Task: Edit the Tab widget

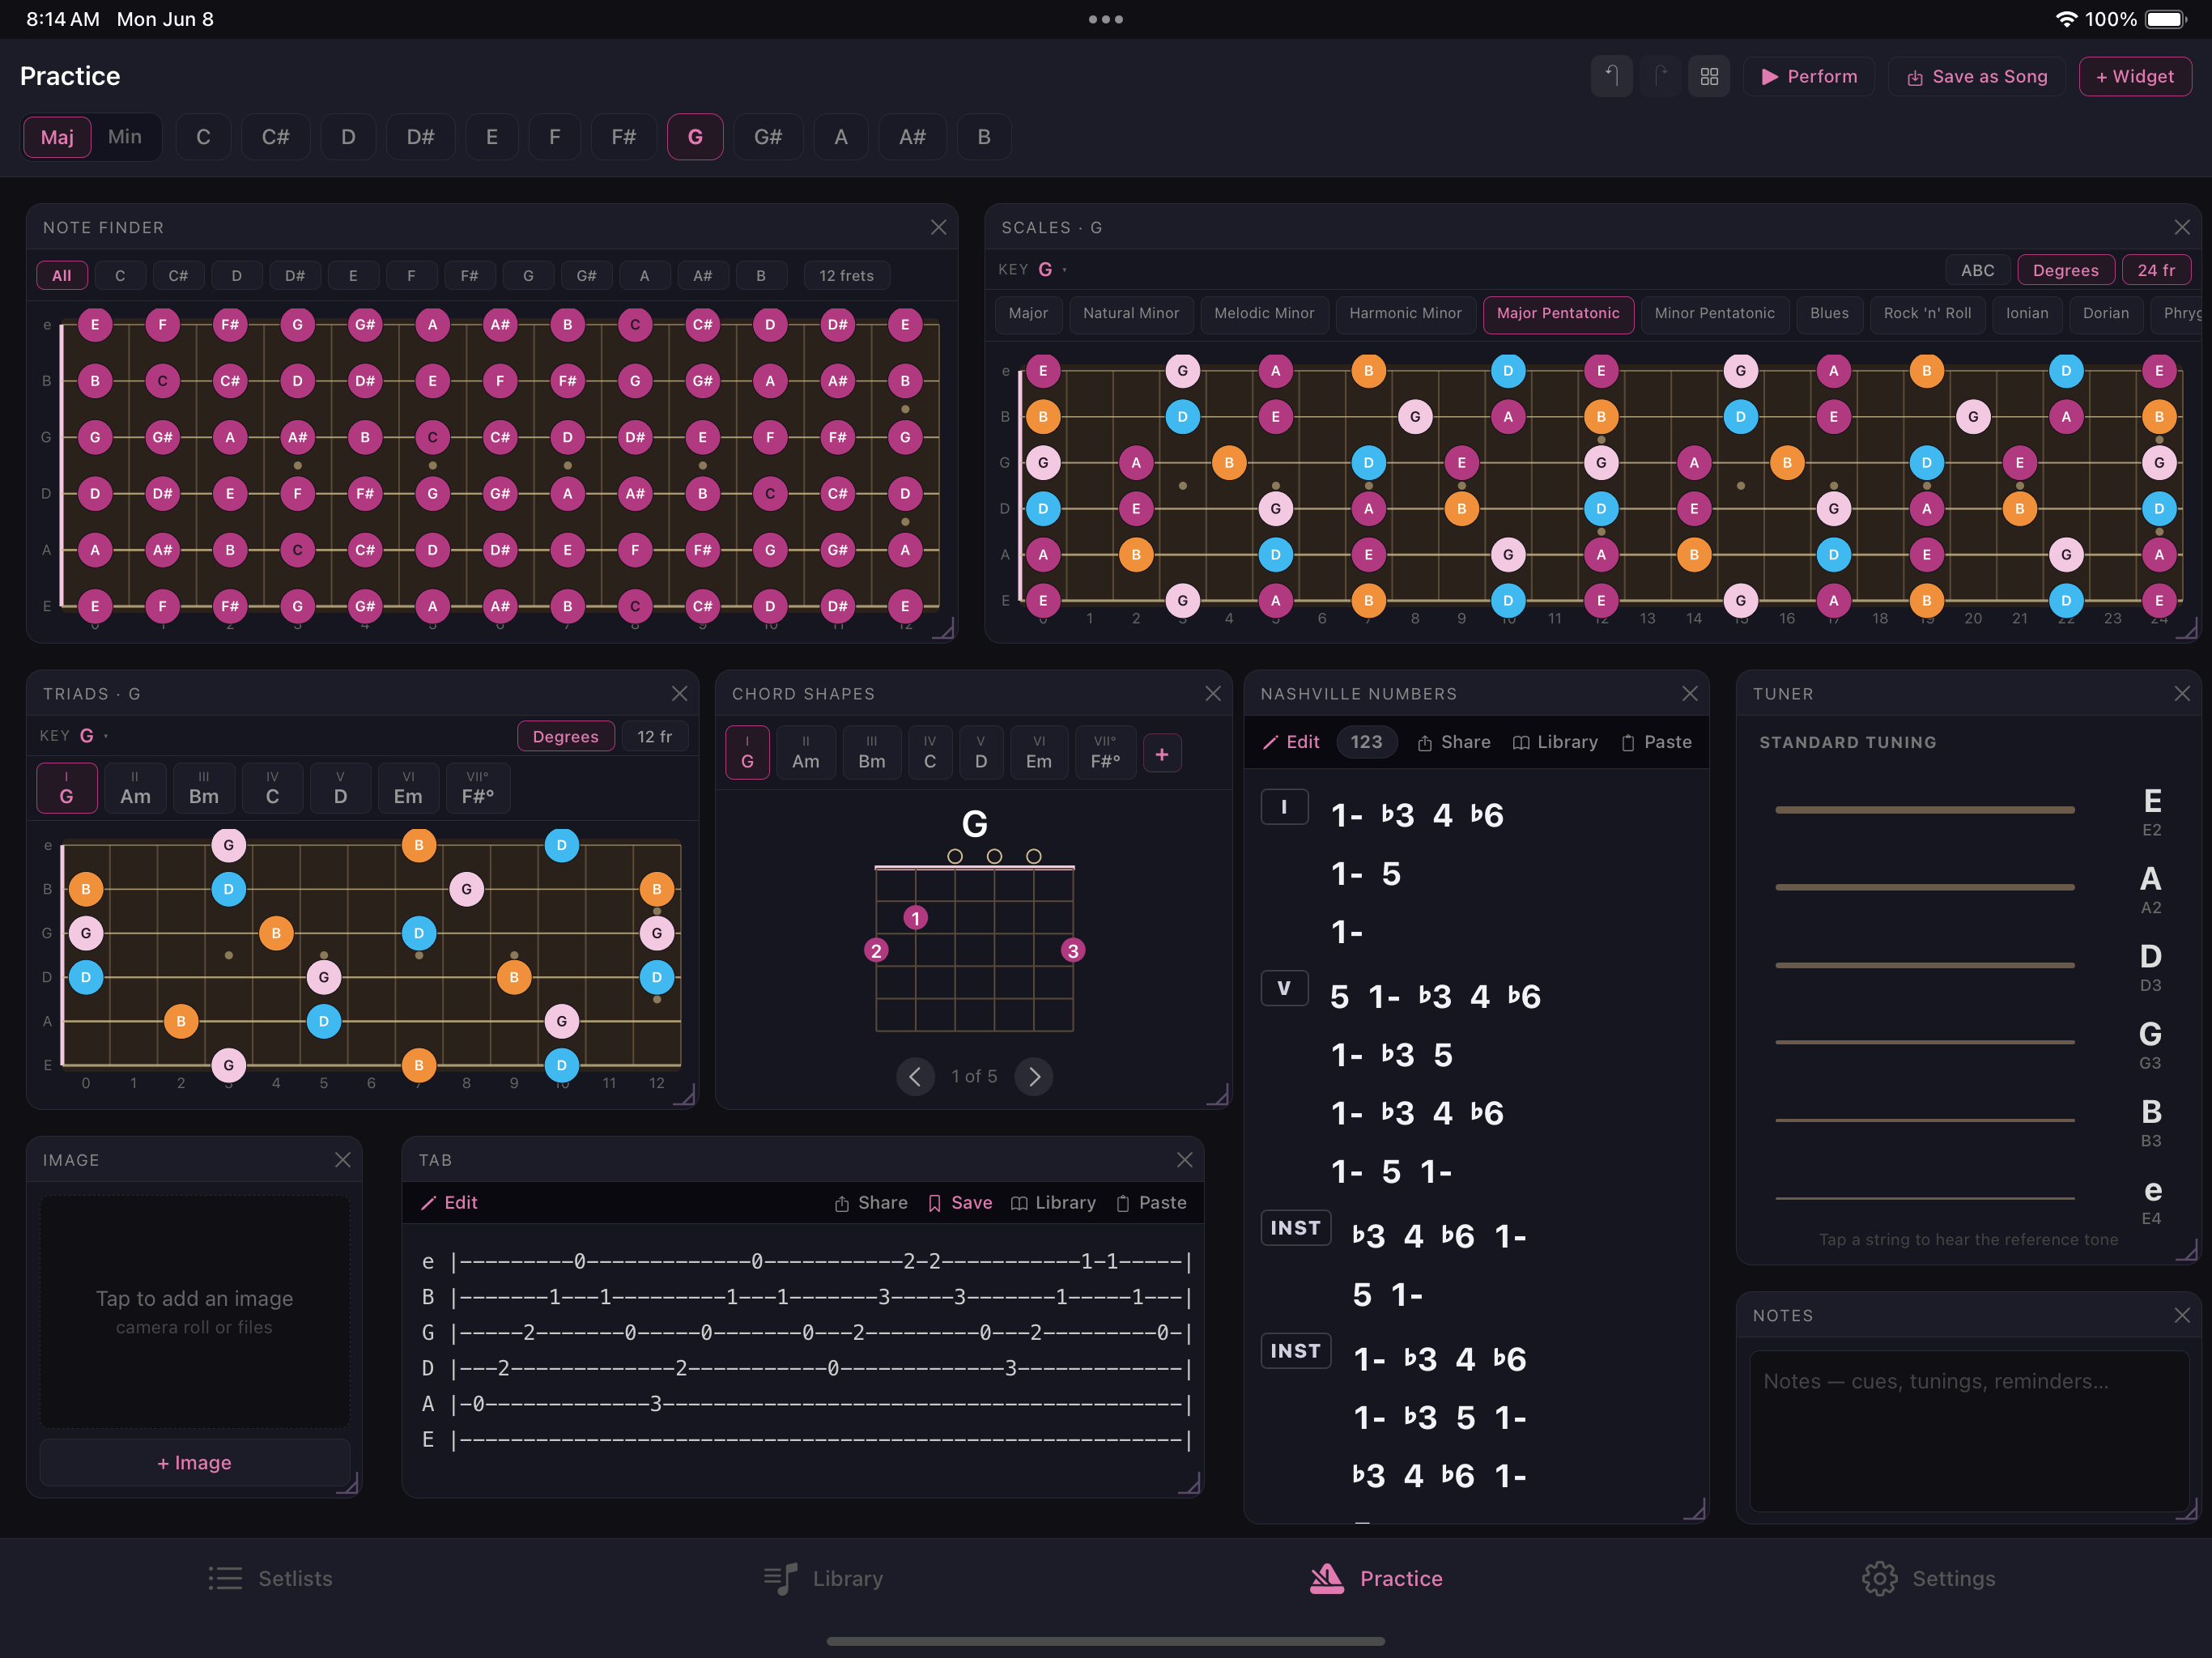Action: click(x=448, y=1202)
